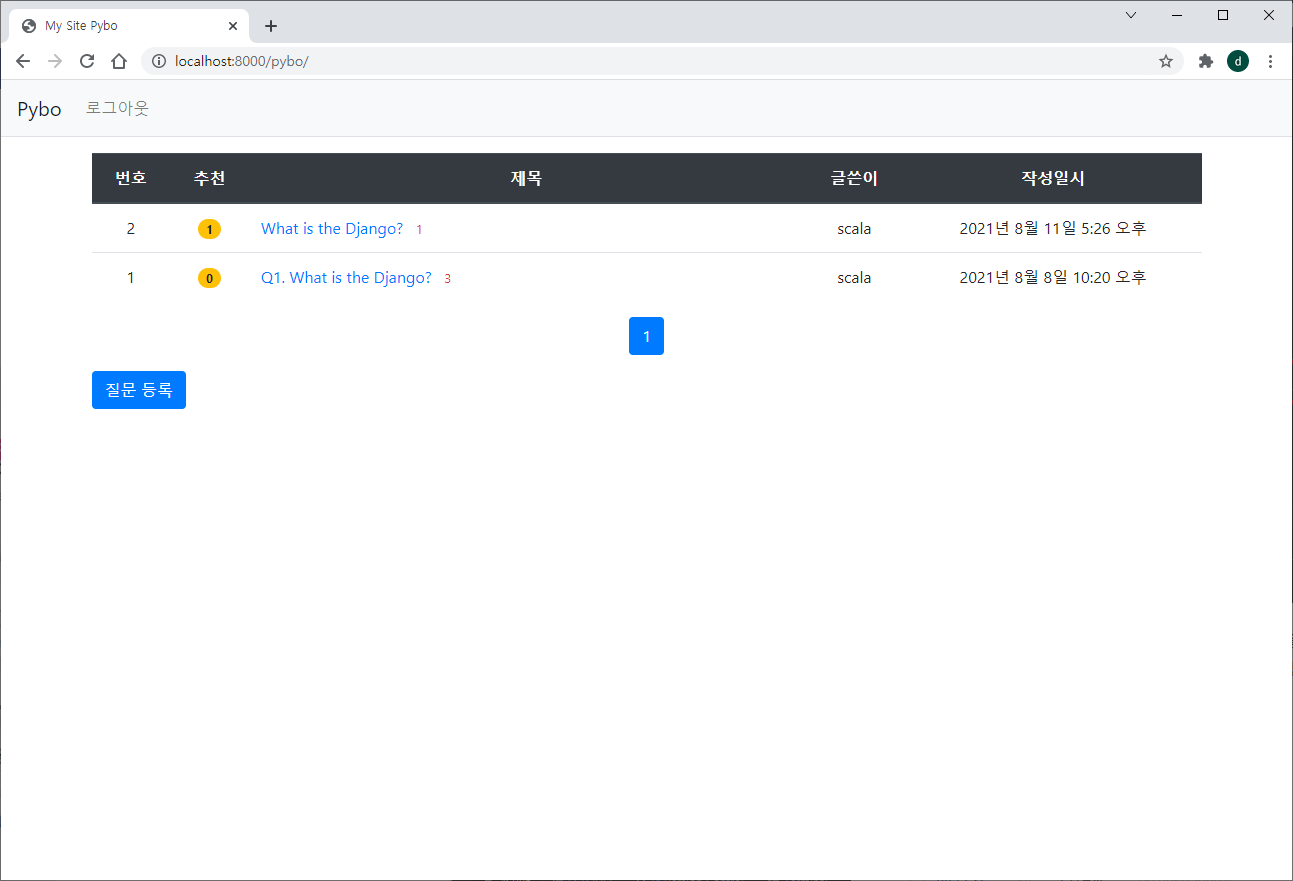
Task: Click row number 2 cell
Action: (131, 228)
